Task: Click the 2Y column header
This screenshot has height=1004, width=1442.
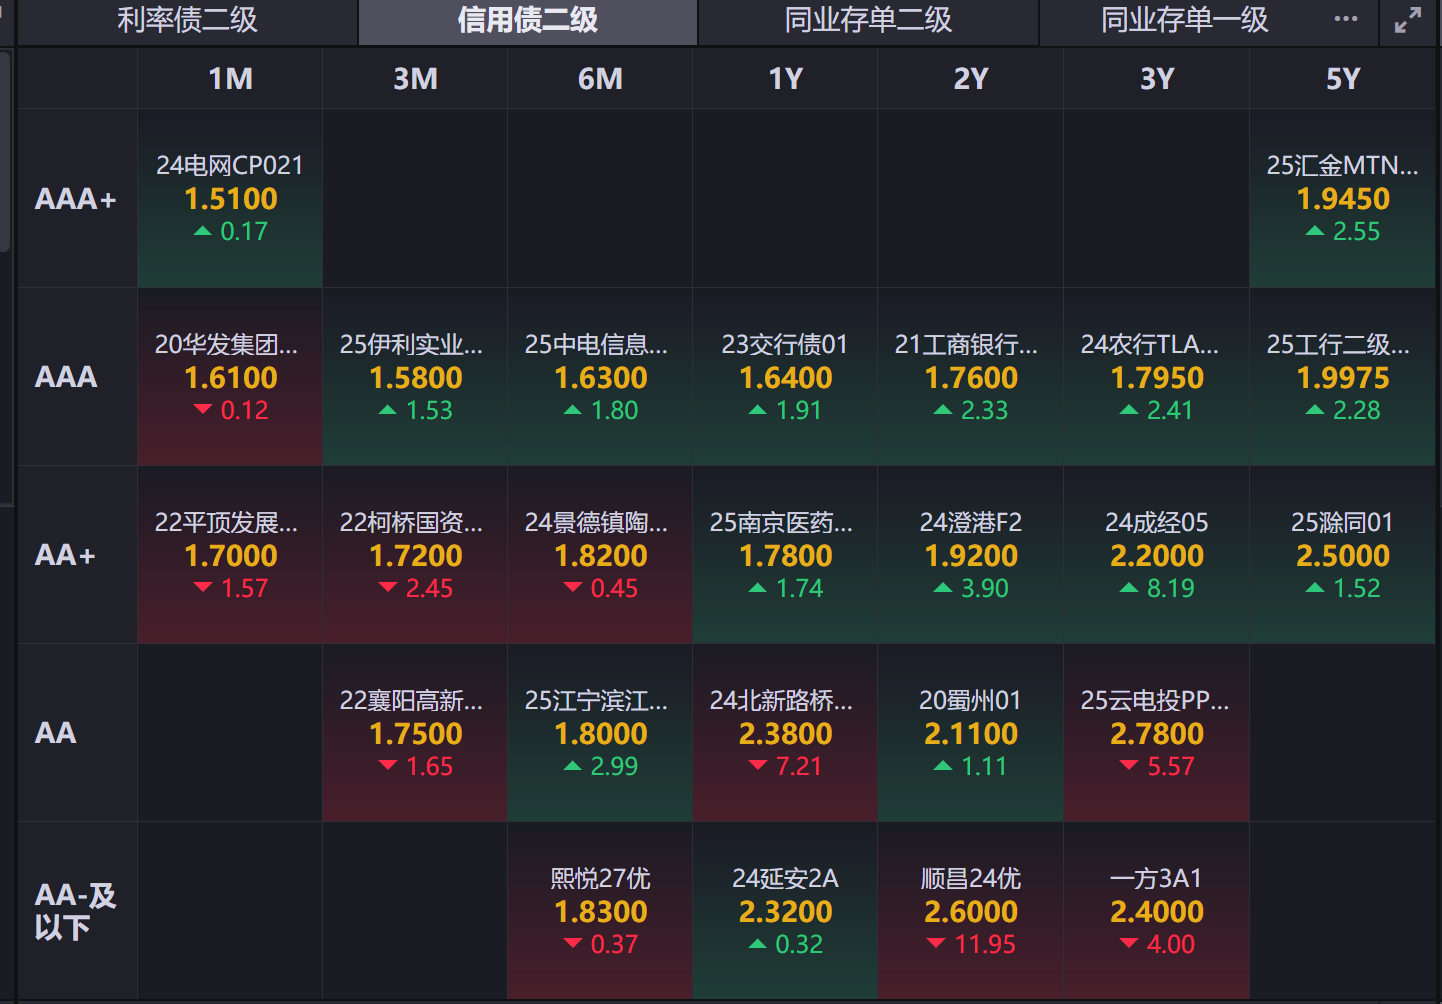Action: (970, 79)
